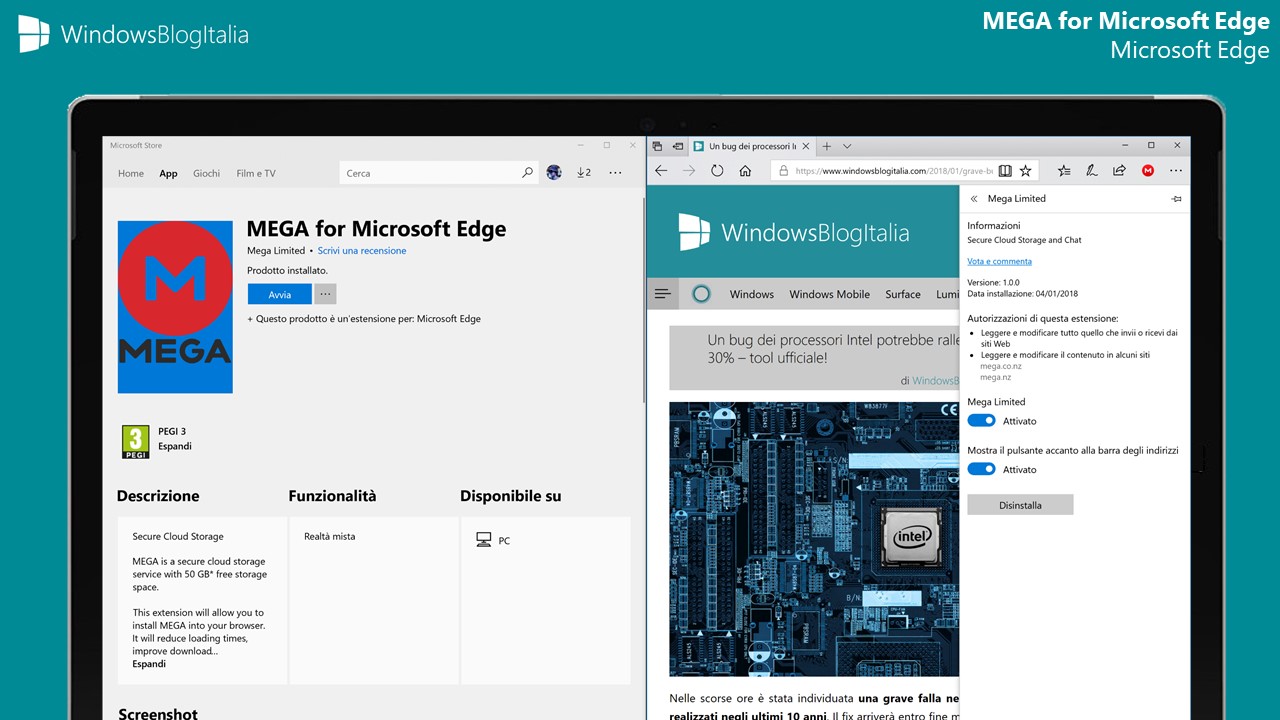1280x720 pixels.
Task: Add page to favorites star
Action: 1025,171
